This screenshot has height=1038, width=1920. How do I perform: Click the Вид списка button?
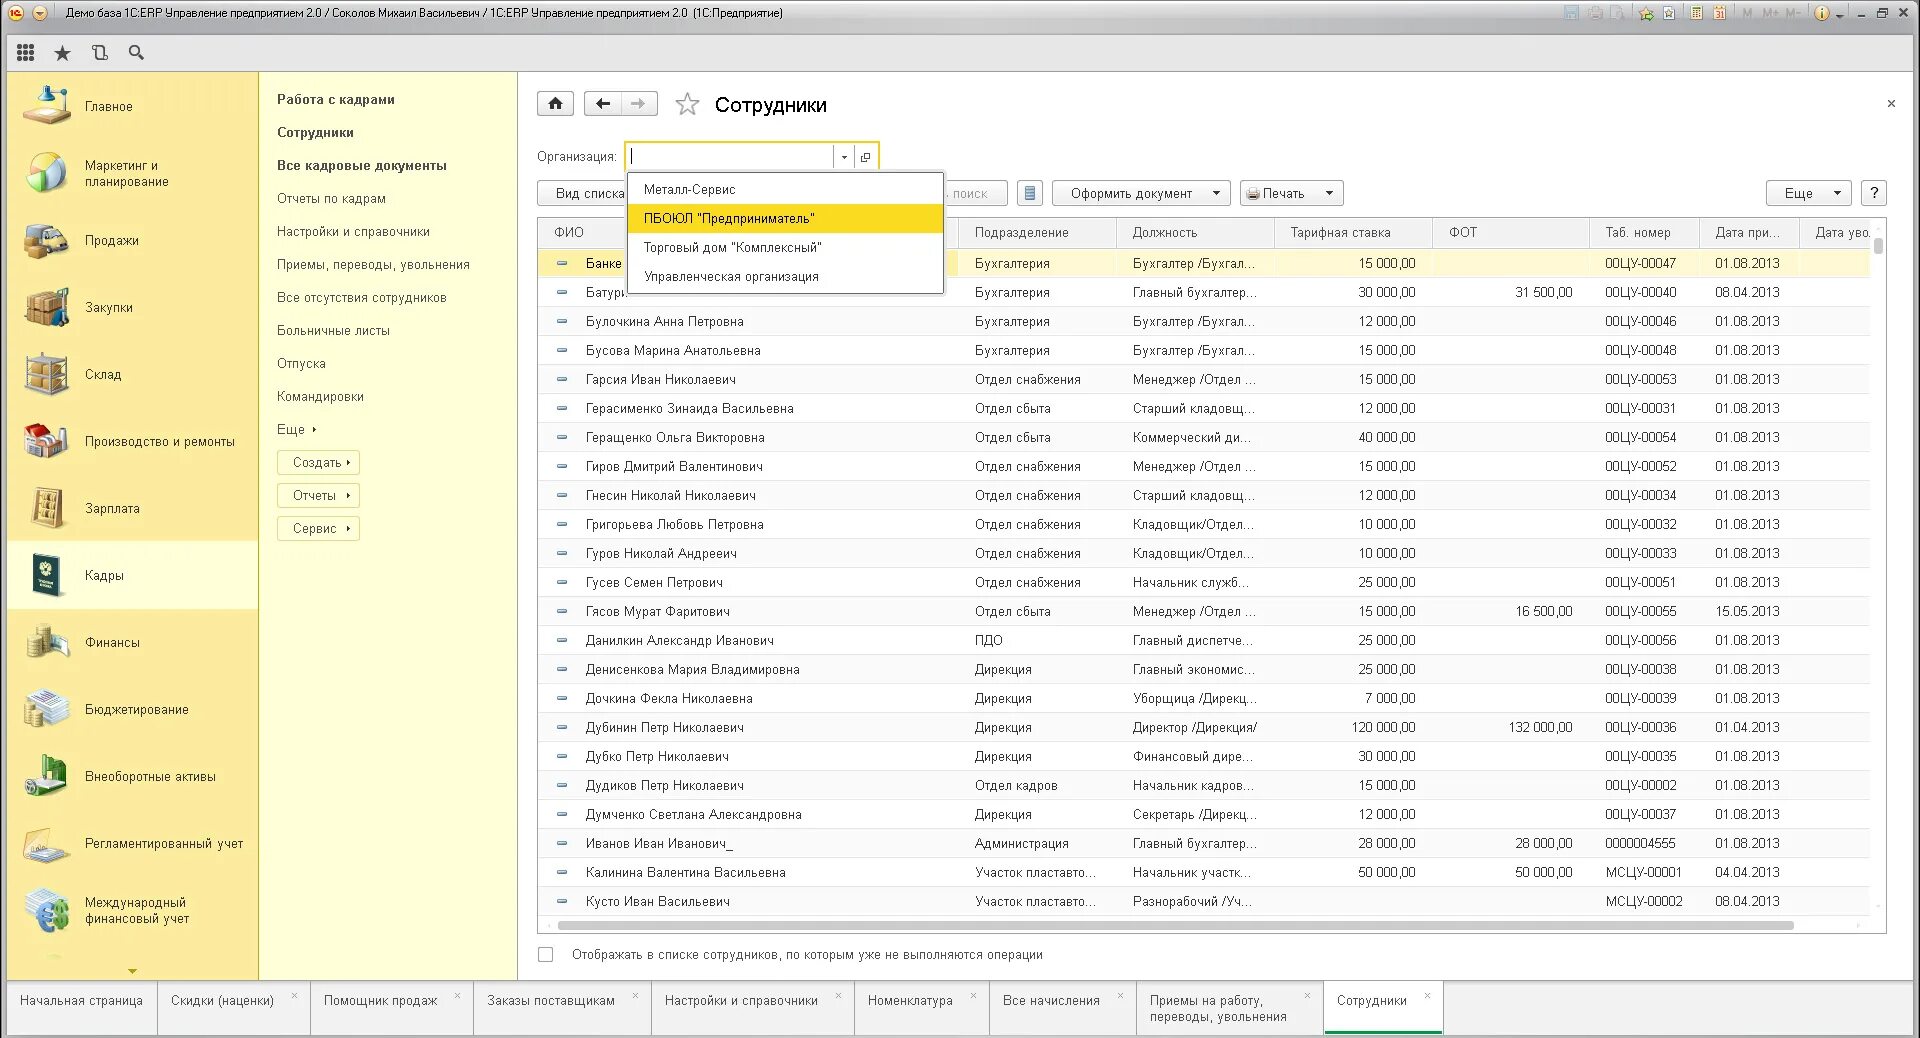[583, 193]
